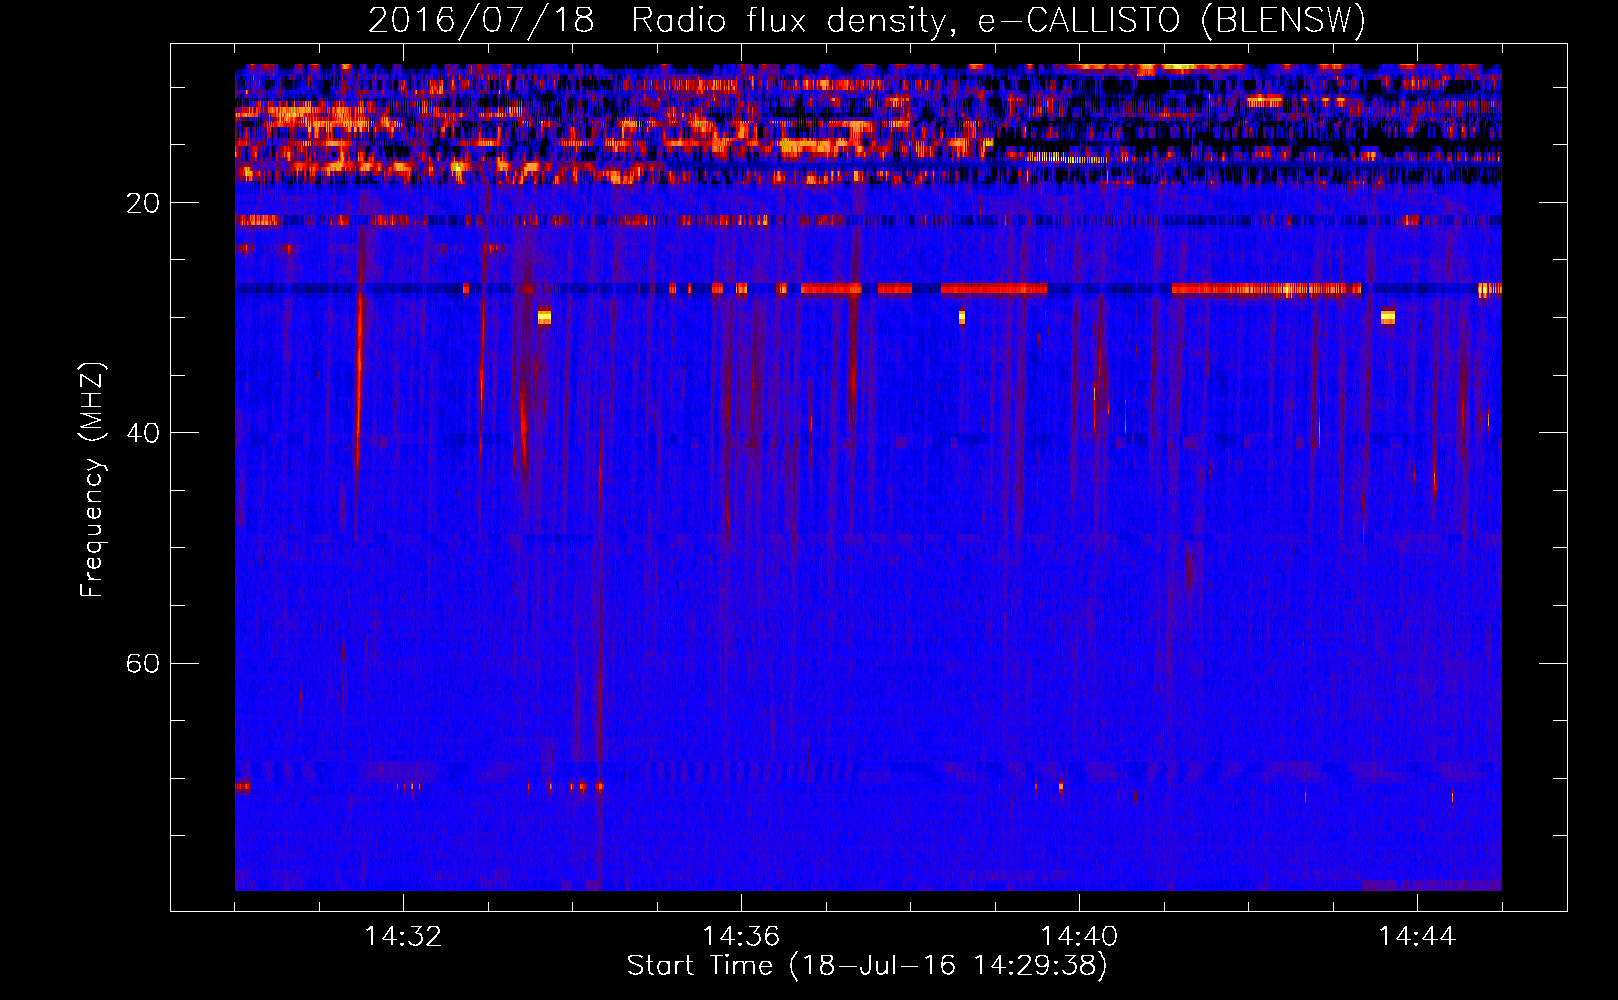This screenshot has width=1618, height=1000.
Task: Click the 'Frequency (MHZ)' y-axis label
Action: point(91,480)
